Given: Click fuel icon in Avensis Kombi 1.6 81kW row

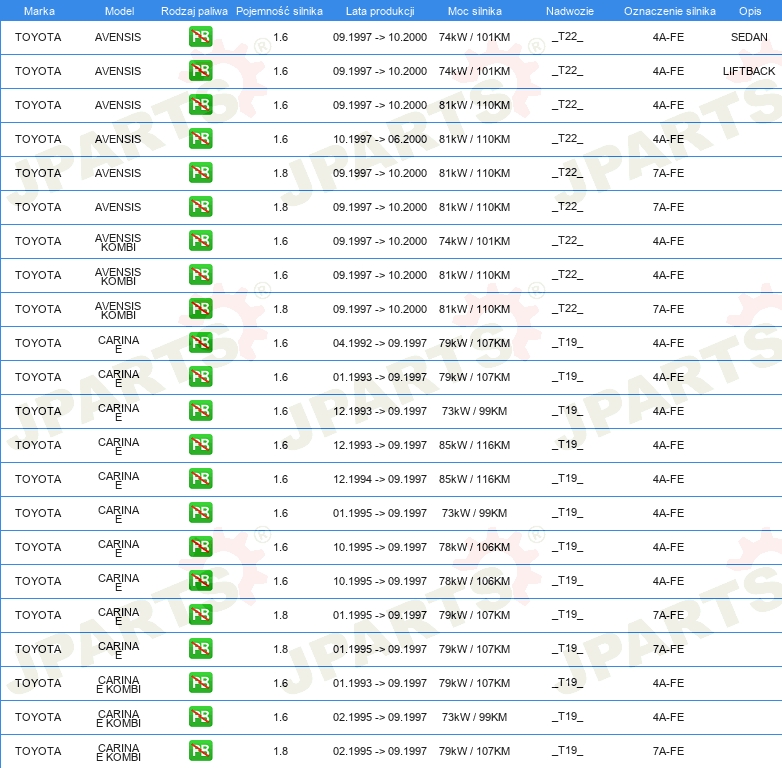Looking at the screenshot, I should click(x=200, y=275).
